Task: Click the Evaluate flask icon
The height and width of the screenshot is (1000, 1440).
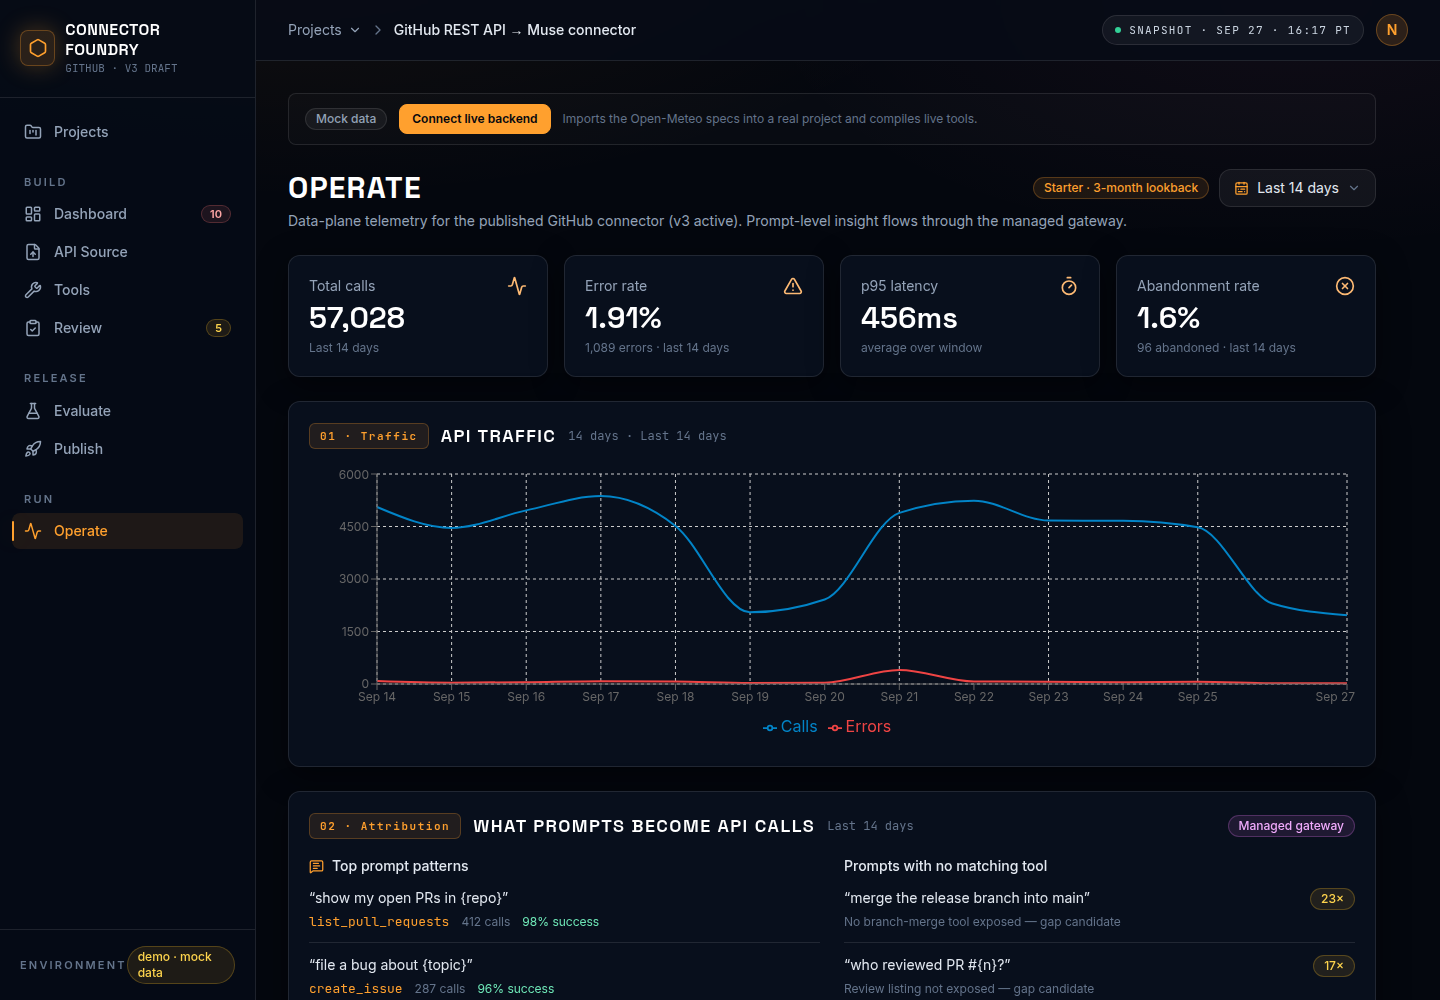Action: pos(33,411)
